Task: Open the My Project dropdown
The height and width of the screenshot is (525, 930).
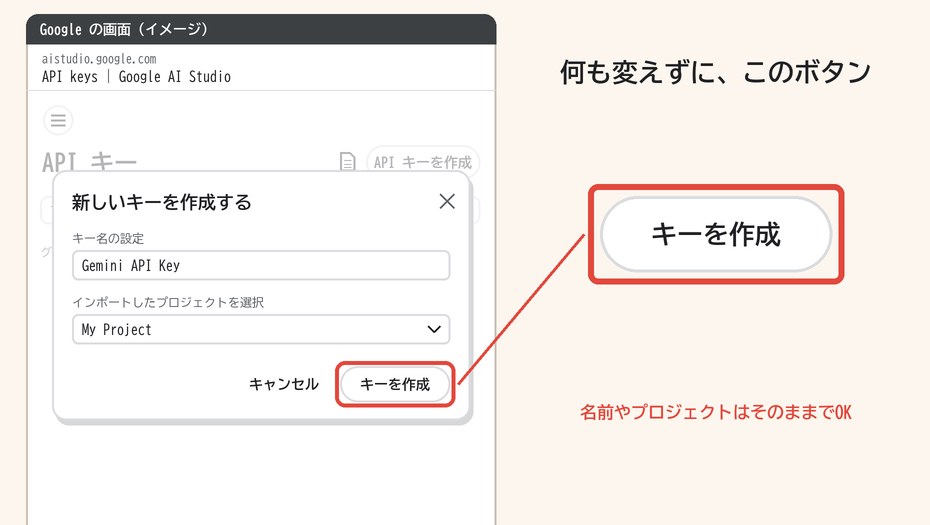Action: (x=261, y=329)
